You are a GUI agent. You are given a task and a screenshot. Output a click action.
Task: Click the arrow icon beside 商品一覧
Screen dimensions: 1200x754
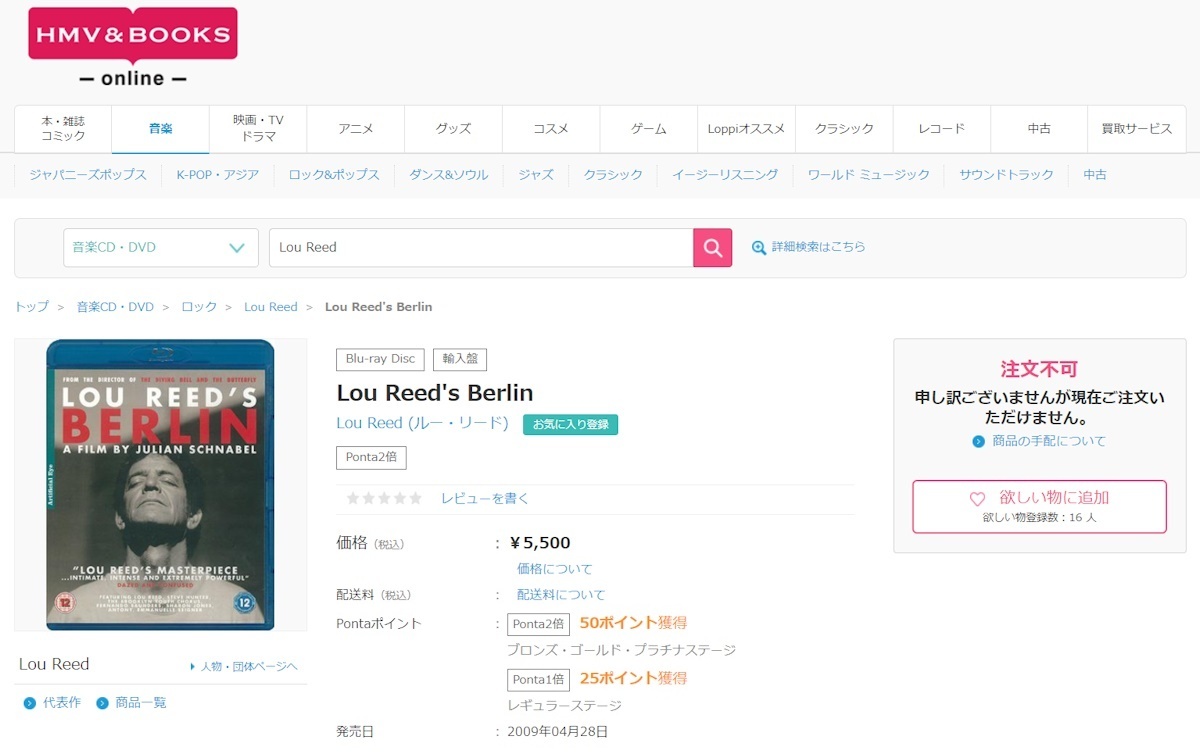click(x=102, y=703)
